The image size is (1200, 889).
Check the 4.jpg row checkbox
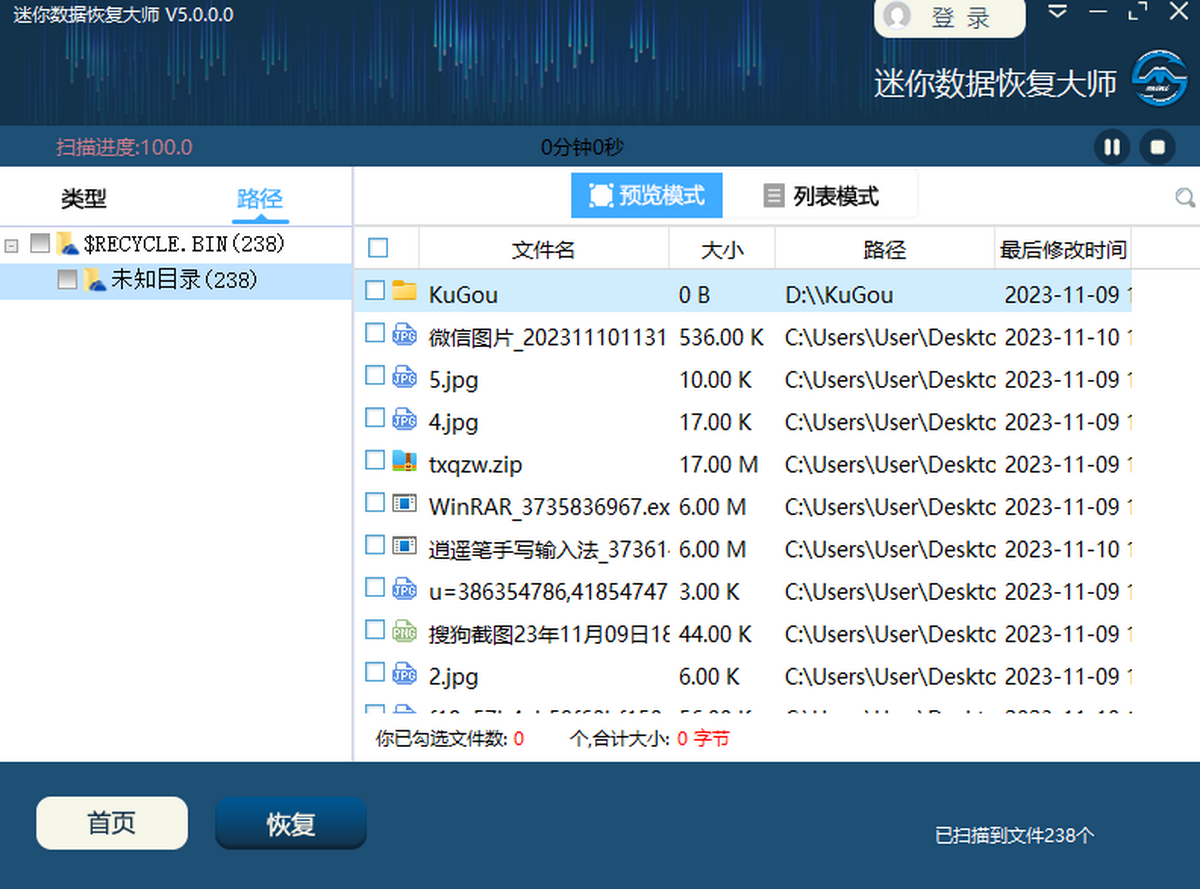click(375, 417)
